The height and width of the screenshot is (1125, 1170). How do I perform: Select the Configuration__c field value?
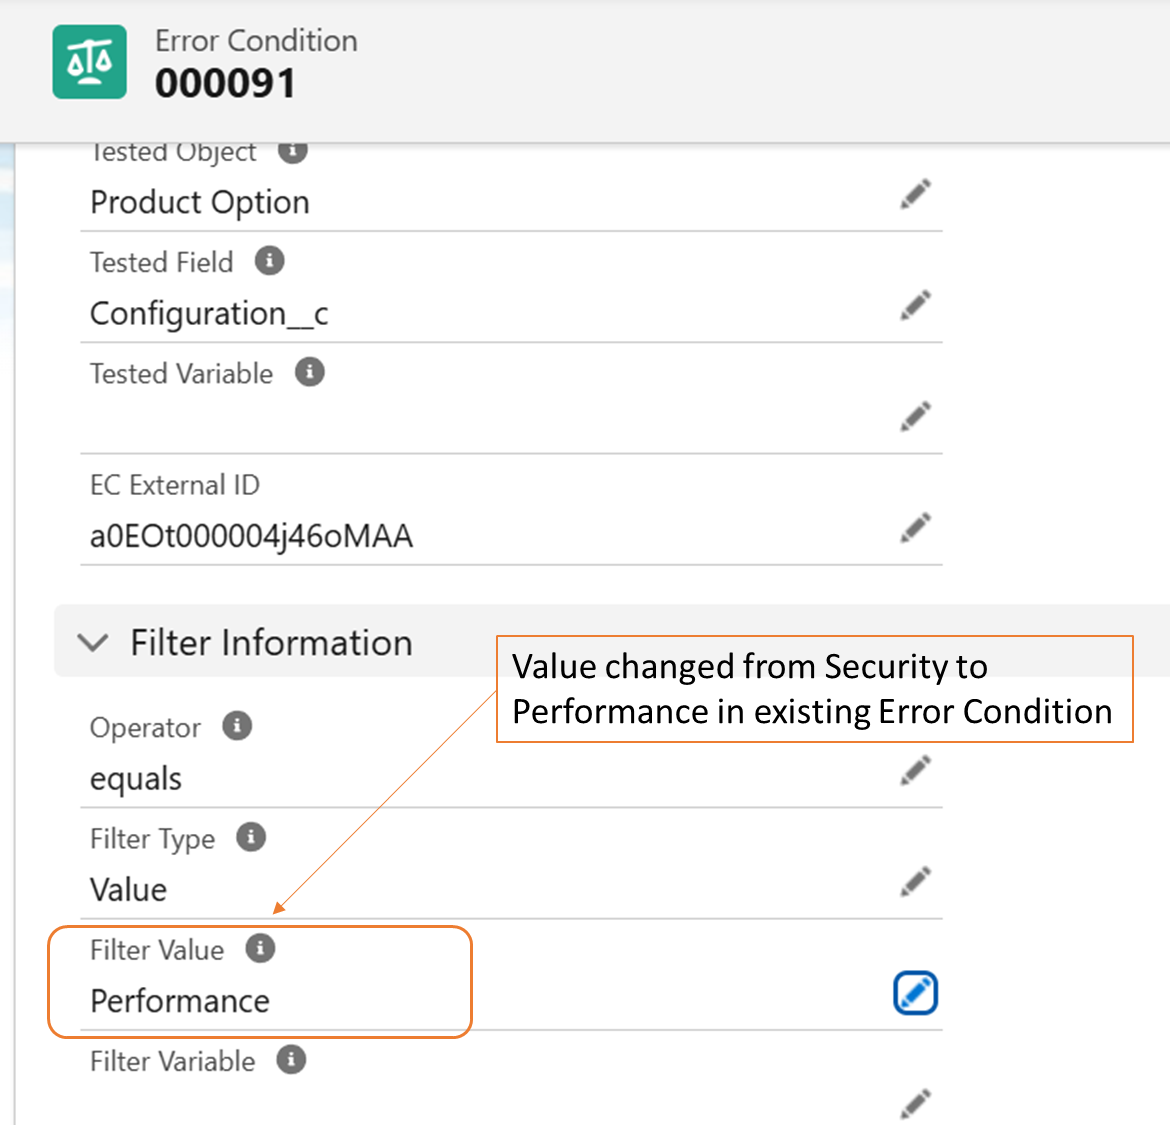tap(209, 314)
